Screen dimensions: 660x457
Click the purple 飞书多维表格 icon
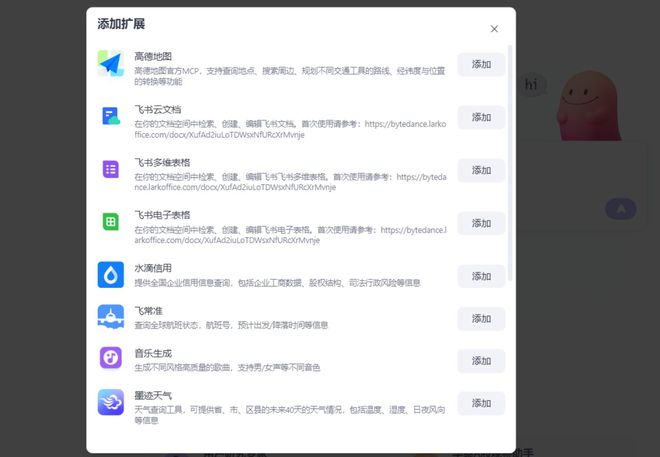point(111,170)
